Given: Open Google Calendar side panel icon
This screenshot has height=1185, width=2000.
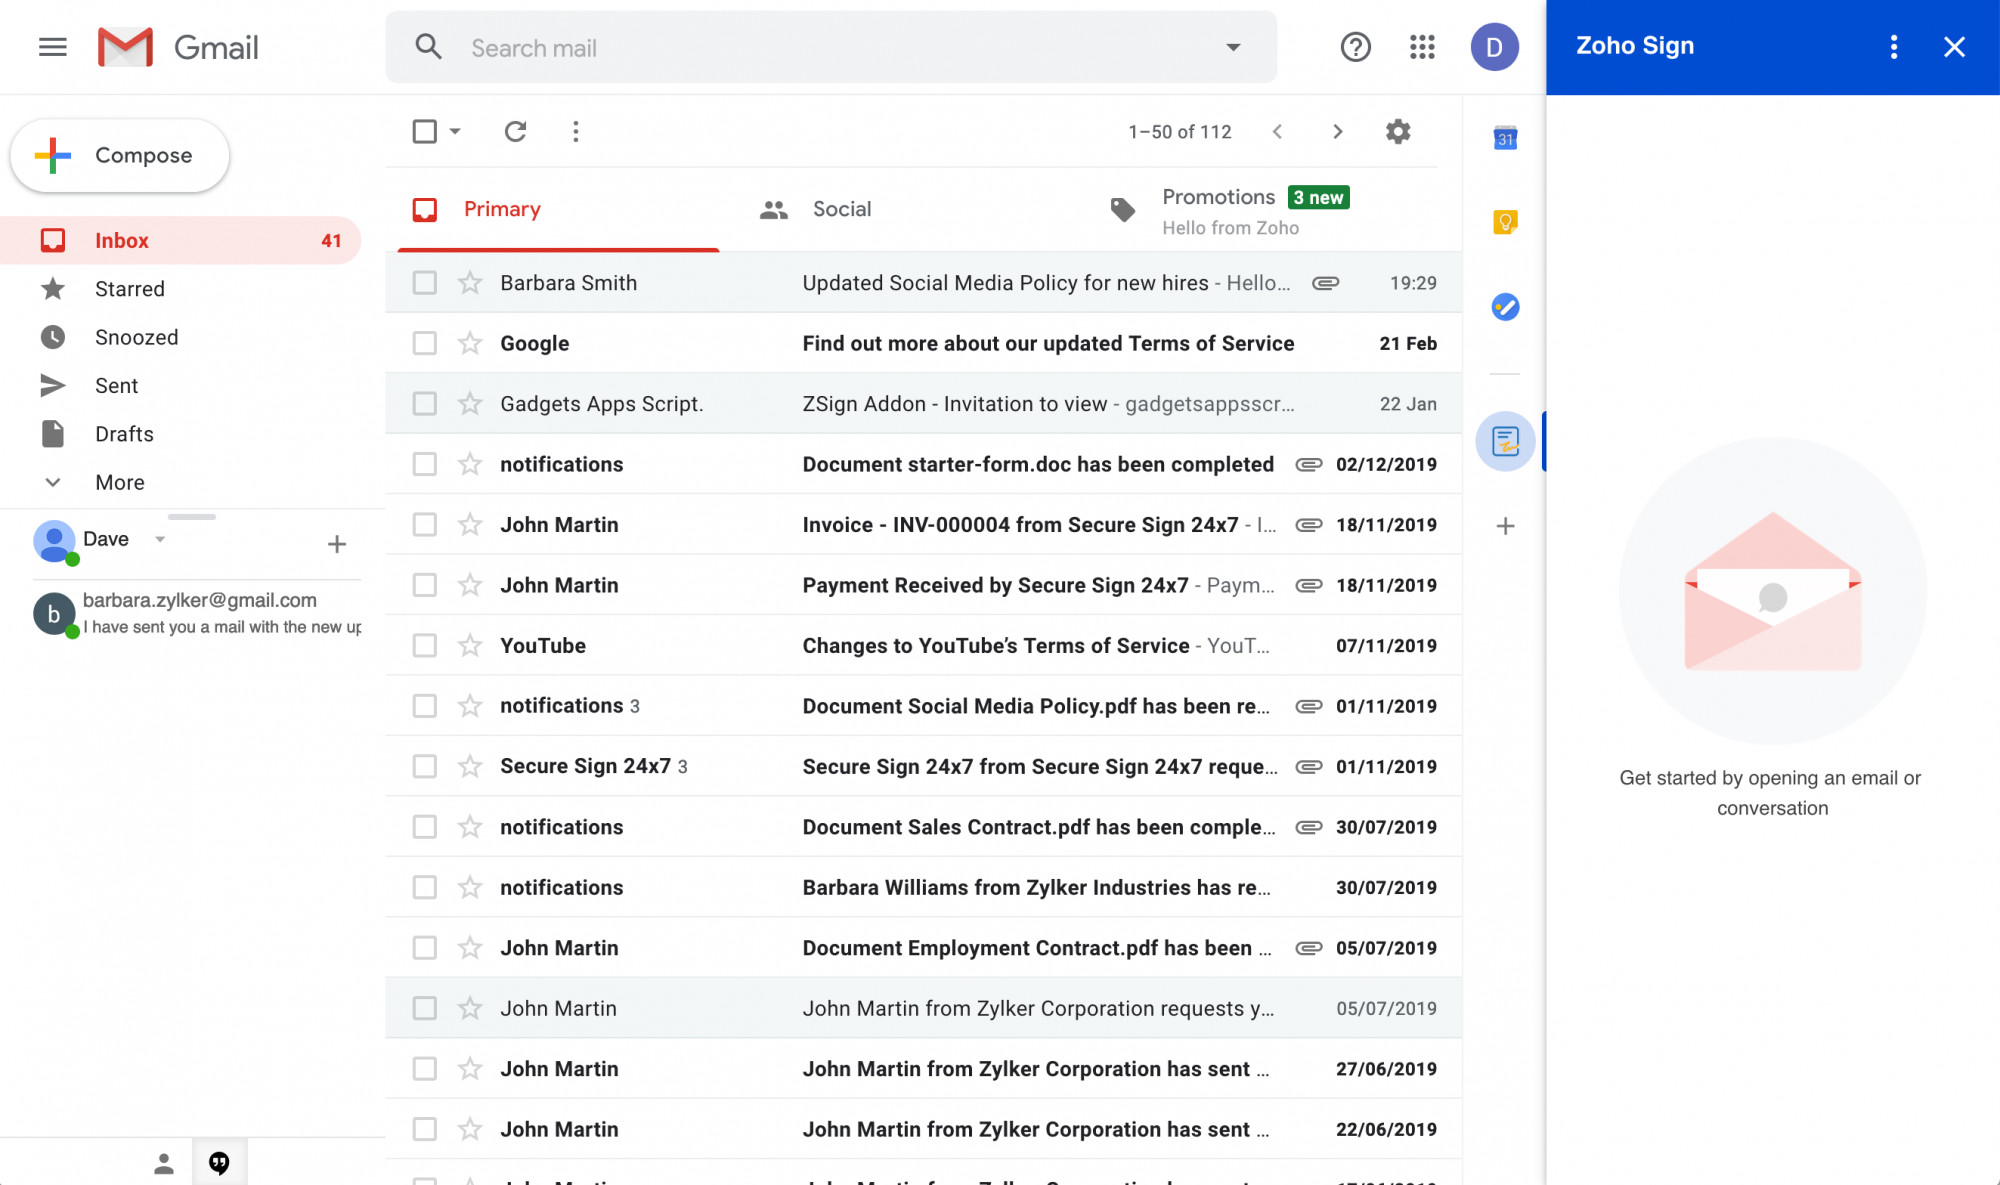Looking at the screenshot, I should click(1505, 138).
